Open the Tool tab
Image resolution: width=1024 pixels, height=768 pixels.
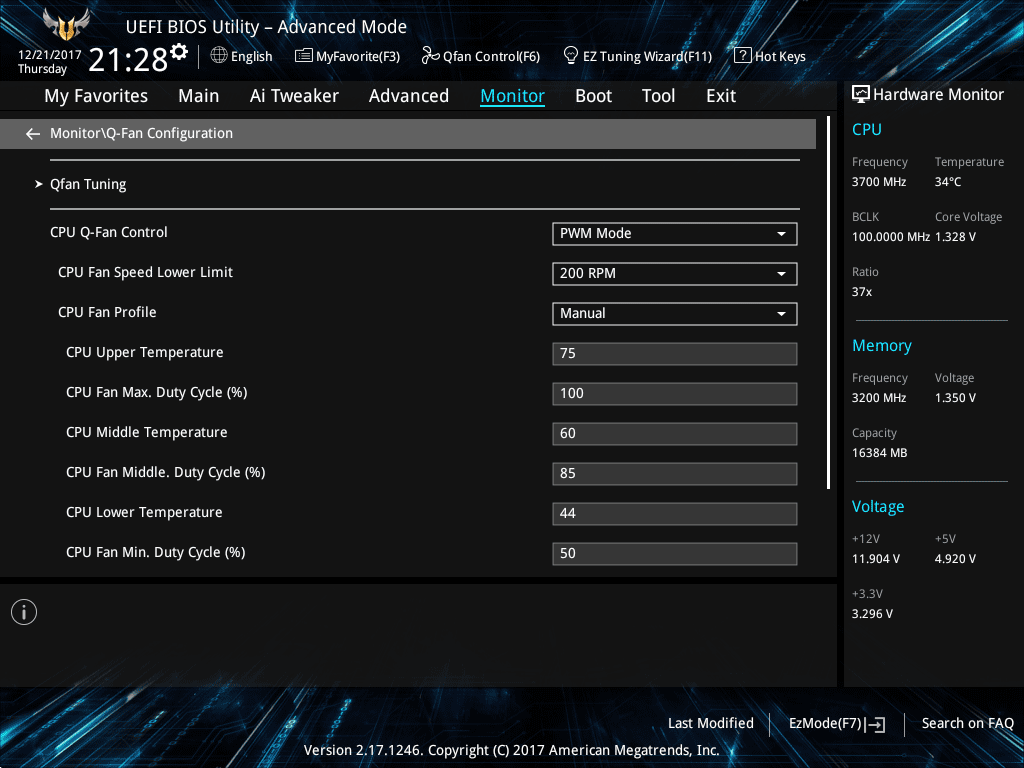[658, 96]
